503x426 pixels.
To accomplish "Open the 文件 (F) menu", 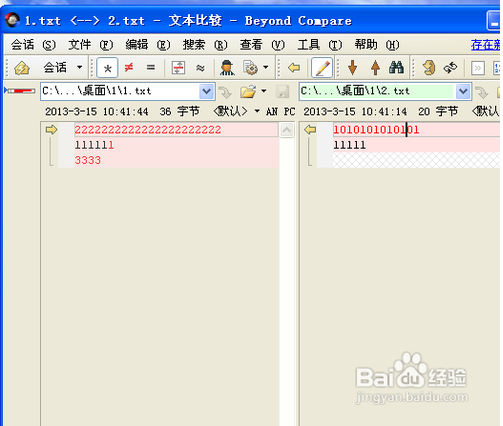I will coord(91,45).
